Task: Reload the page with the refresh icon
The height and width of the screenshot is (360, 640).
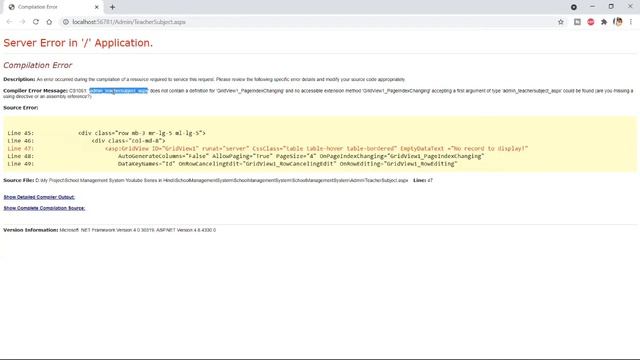Action: tap(36, 22)
